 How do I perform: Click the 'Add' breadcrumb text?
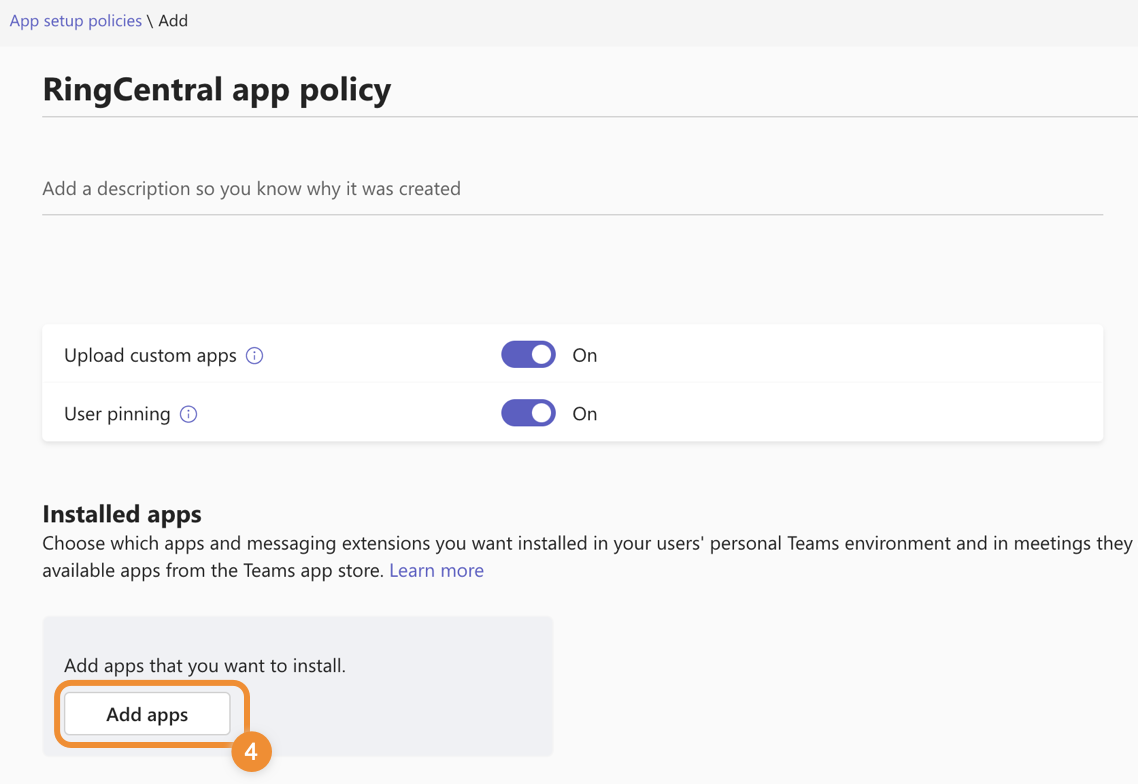pos(173,21)
